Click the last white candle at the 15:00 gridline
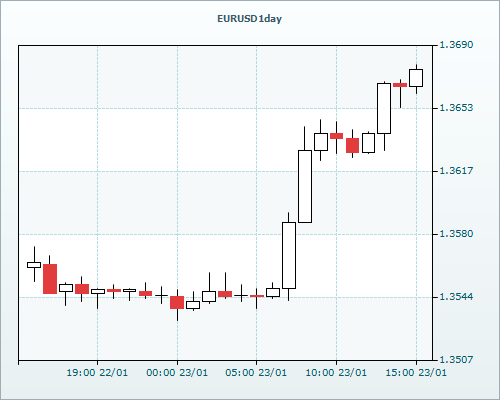Screen dimensions: 500x400 pos(416,78)
